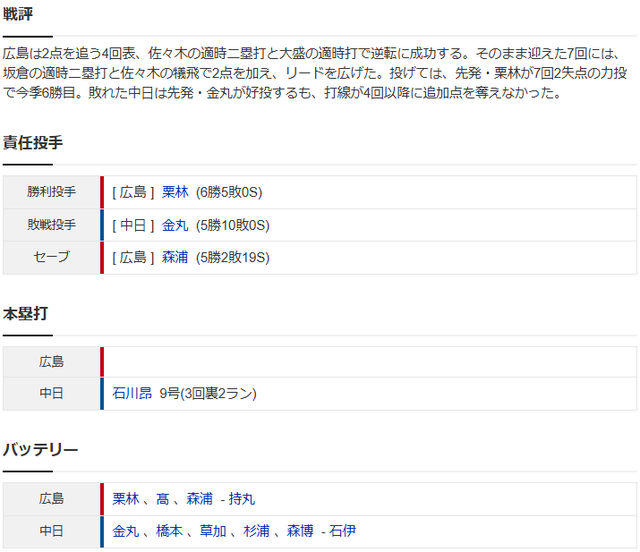Click 森浦 in 広島 battery row
640x552 pixels.
point(200,499)
